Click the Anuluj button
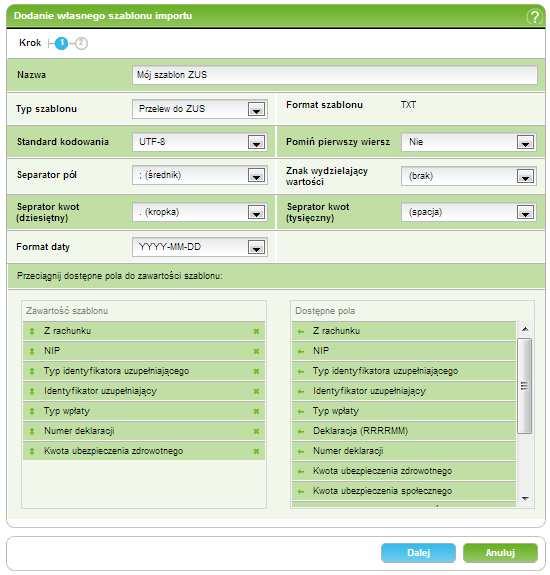This screenshot has height=575, width=550. coord(500,553)
